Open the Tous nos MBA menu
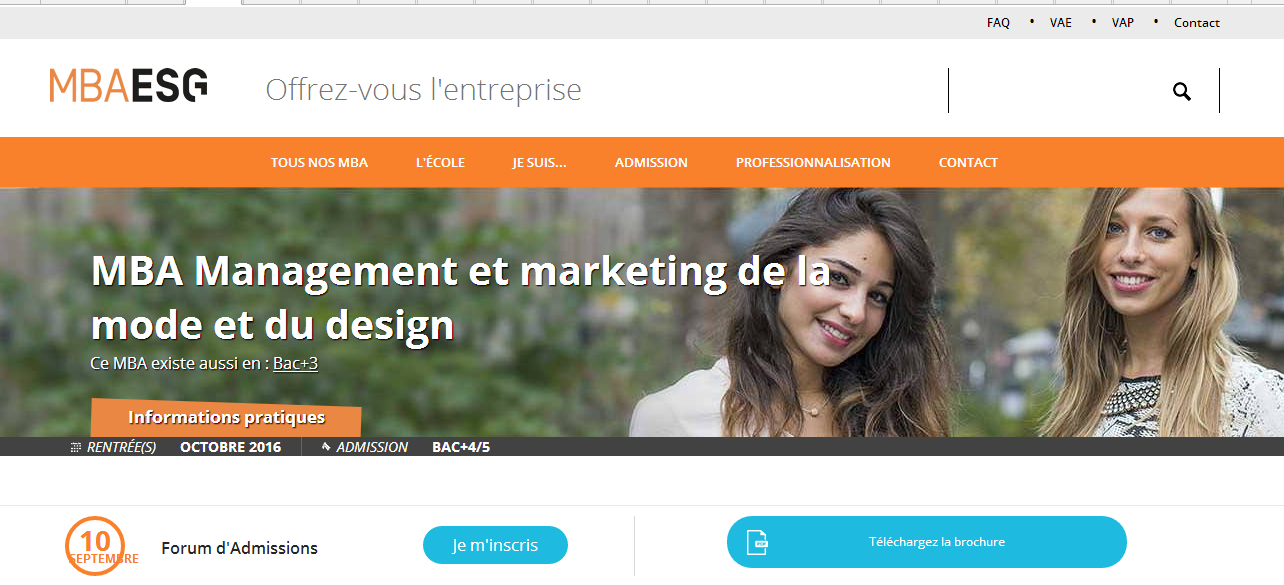Image resolution: width=1284 pixels, height=585 pixels. [319, 162]
